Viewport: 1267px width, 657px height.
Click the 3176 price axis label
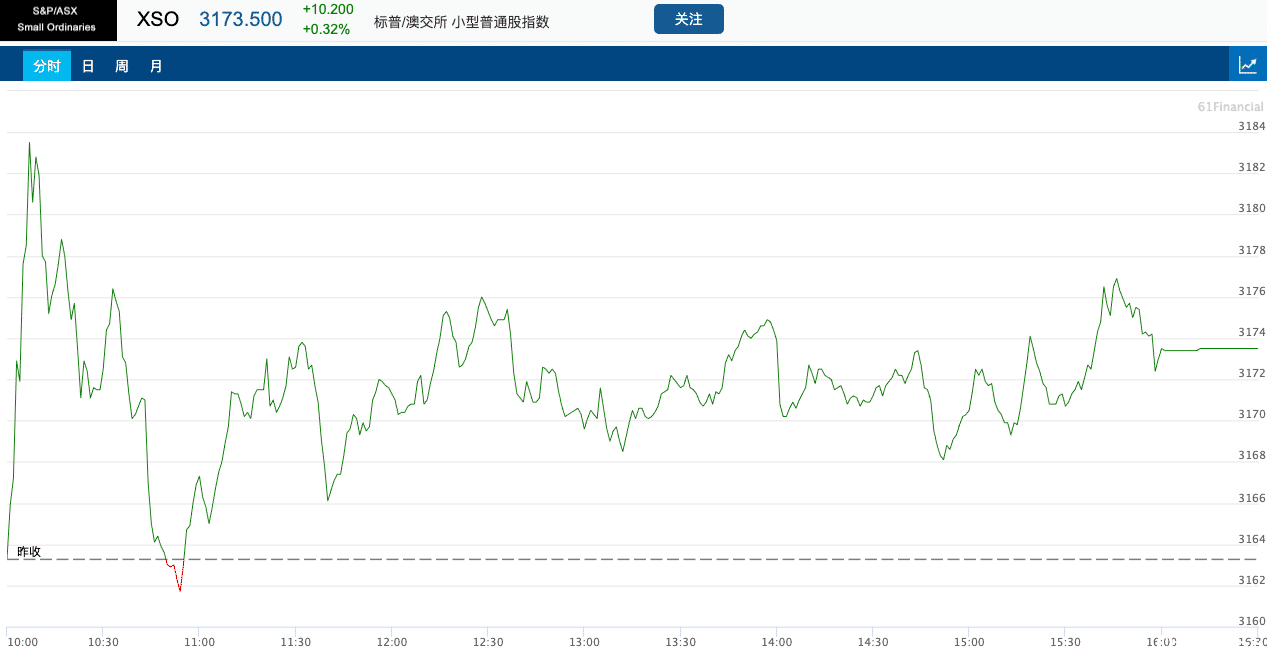coord(1252,291)
